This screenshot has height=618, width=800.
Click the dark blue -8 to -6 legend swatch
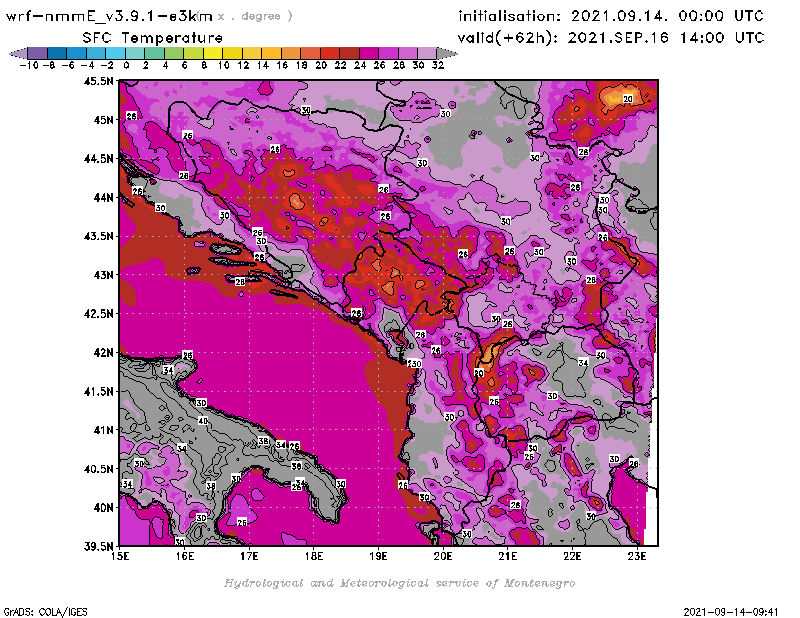pos(57,53)
